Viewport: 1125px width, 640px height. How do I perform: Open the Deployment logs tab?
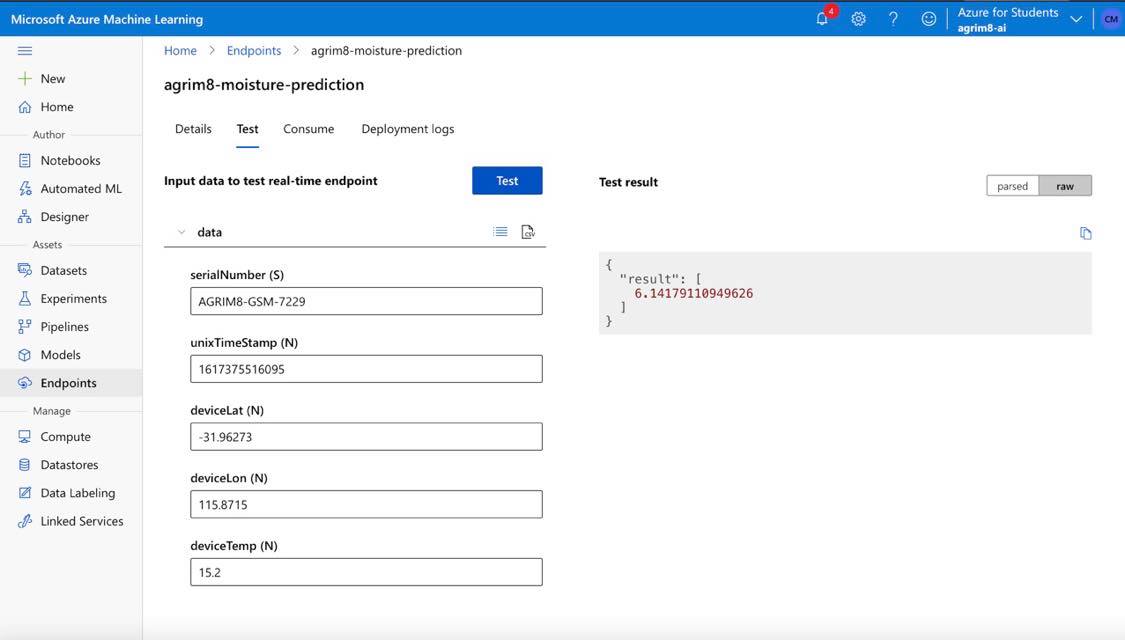[408, 129]
